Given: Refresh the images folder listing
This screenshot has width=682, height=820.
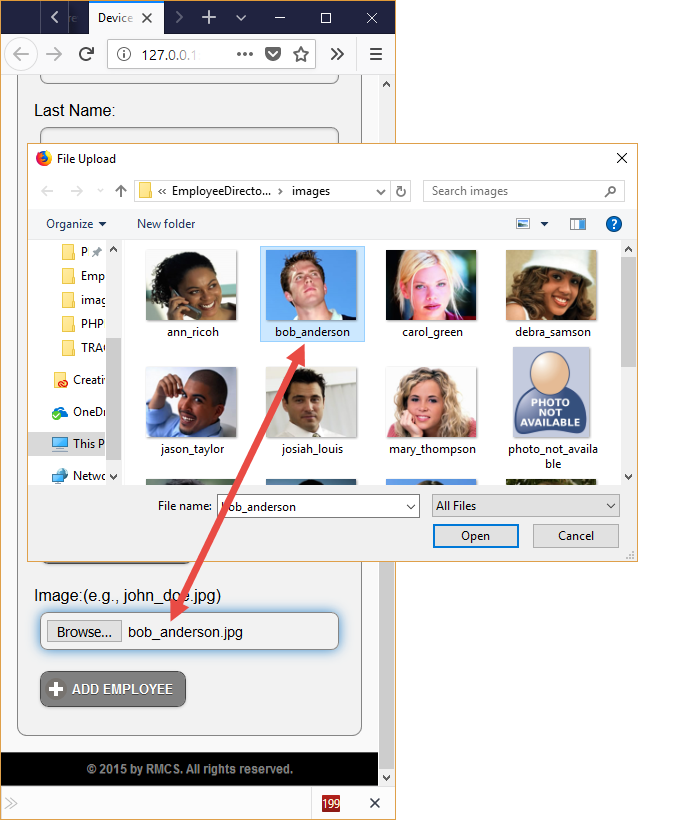Looking at the screenshot, I should pyautogui.click(x=402, y=191).
